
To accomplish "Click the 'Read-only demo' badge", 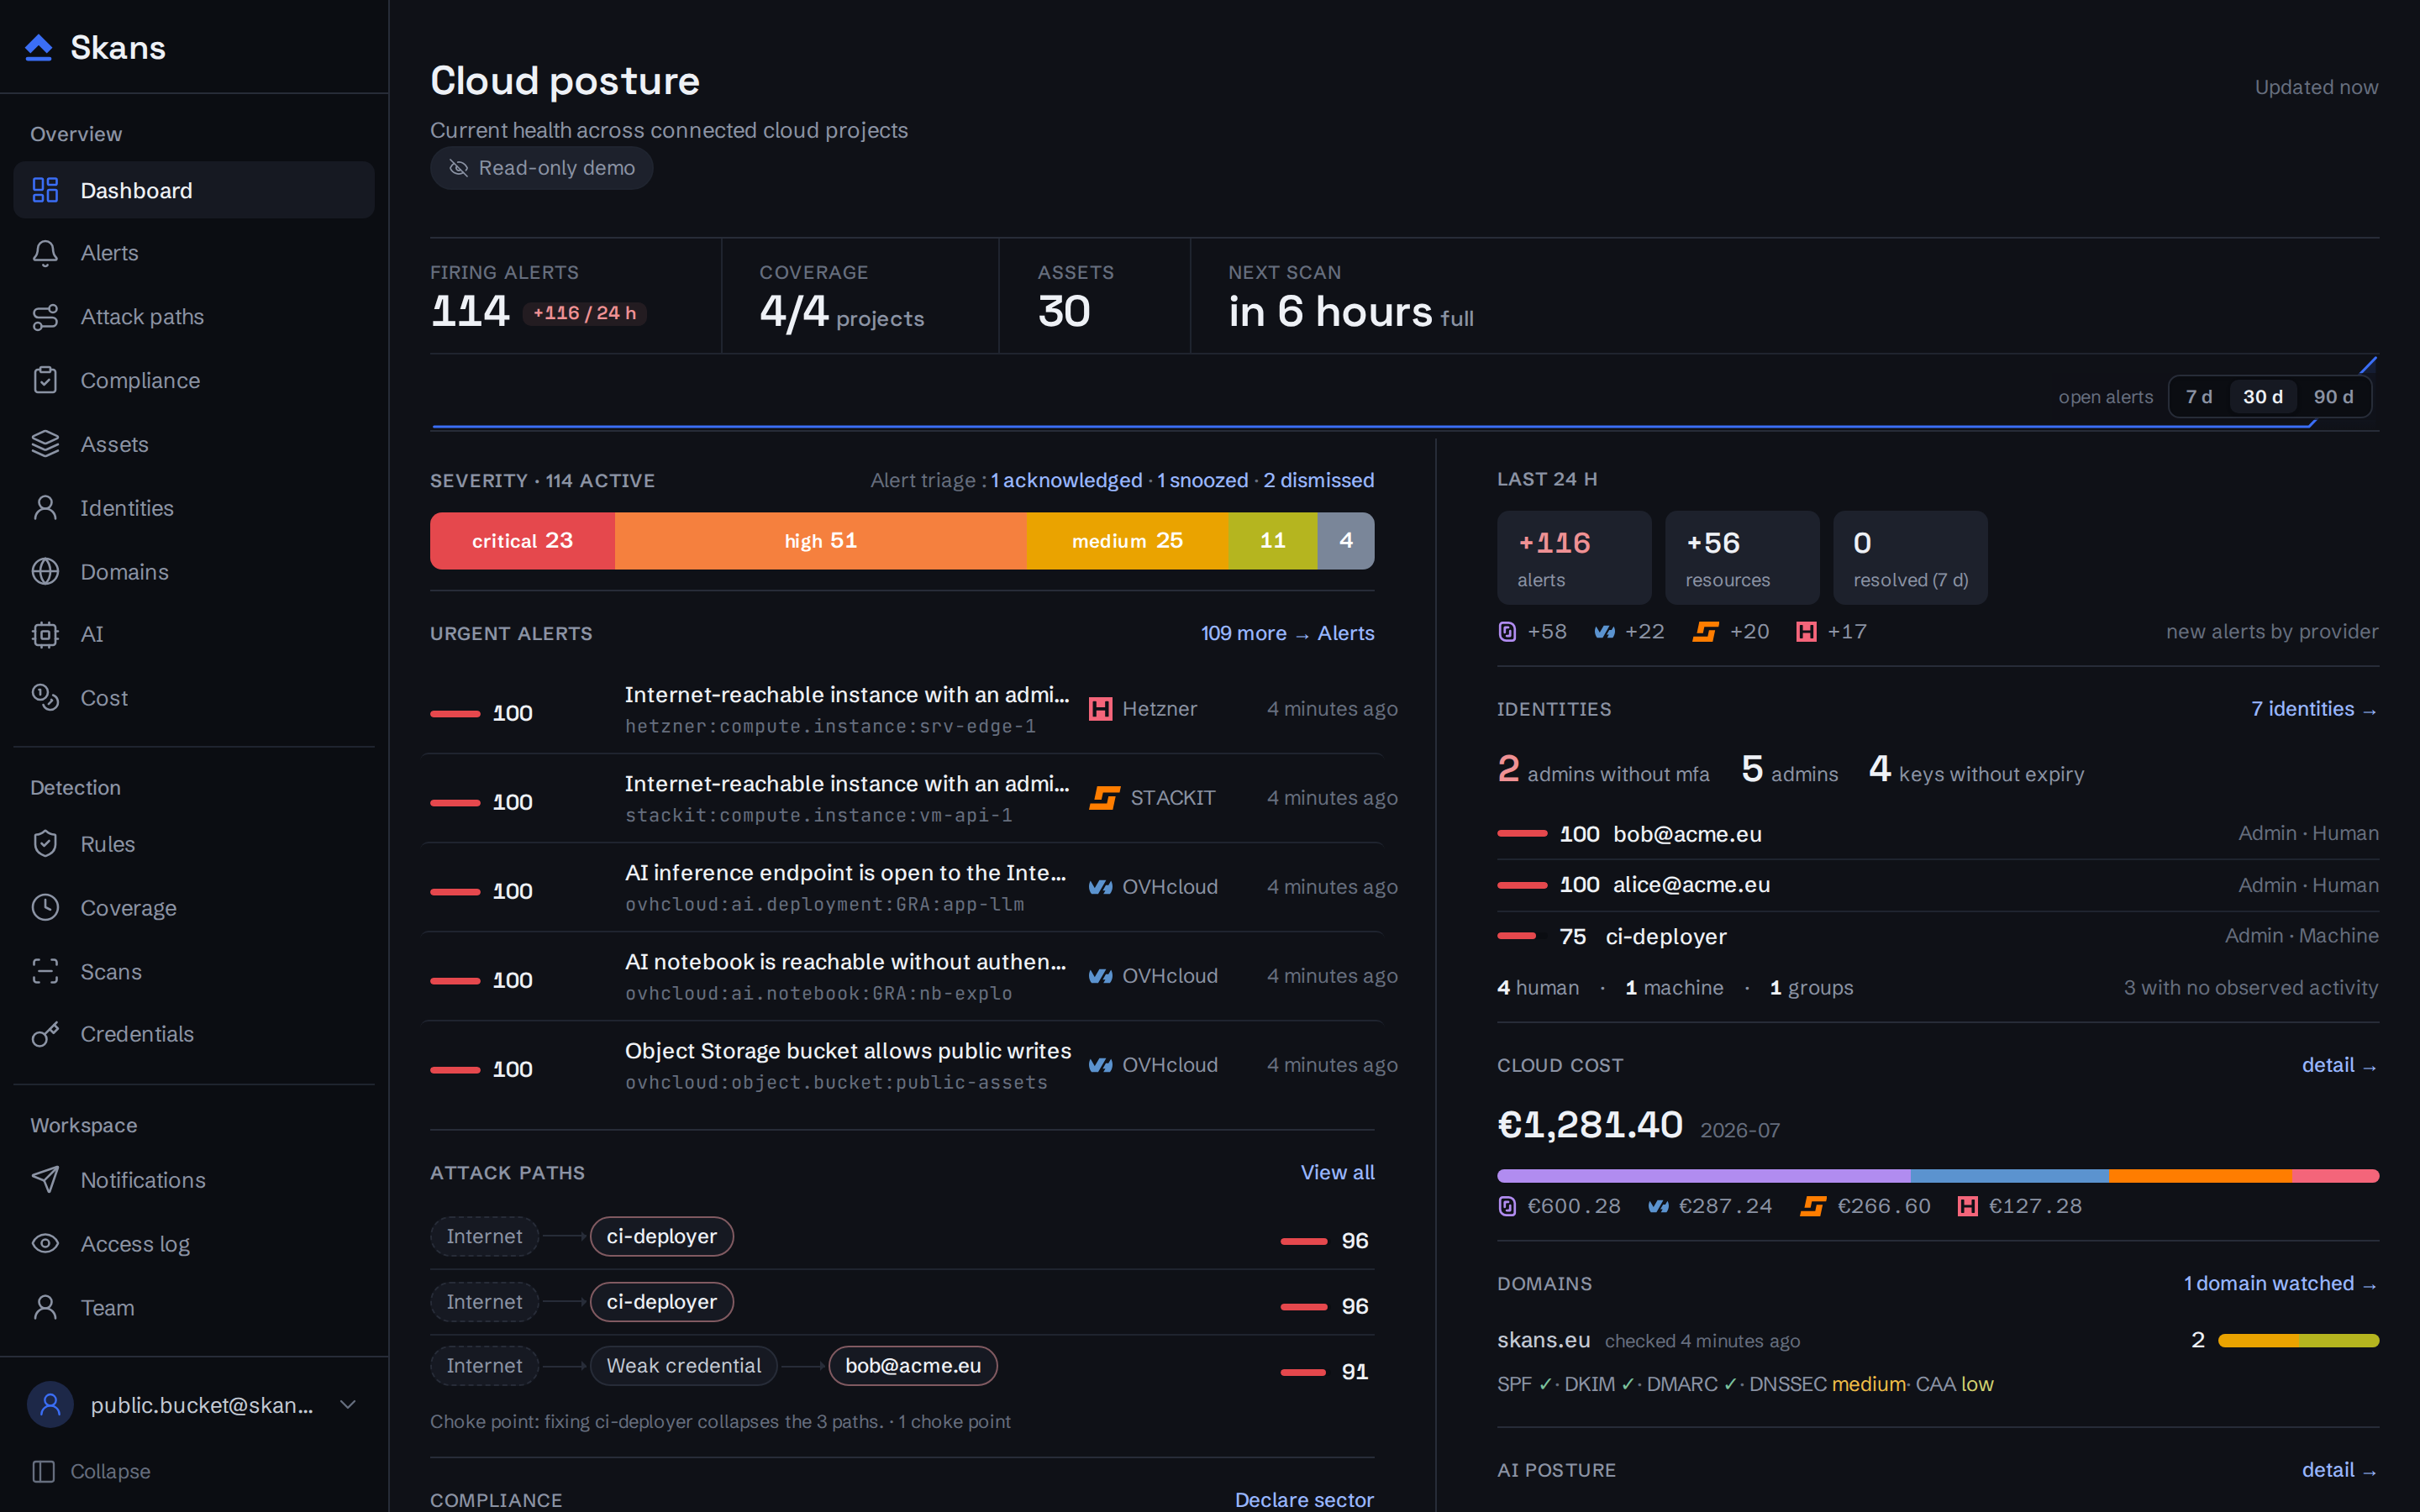I will (x=541, y=168).
